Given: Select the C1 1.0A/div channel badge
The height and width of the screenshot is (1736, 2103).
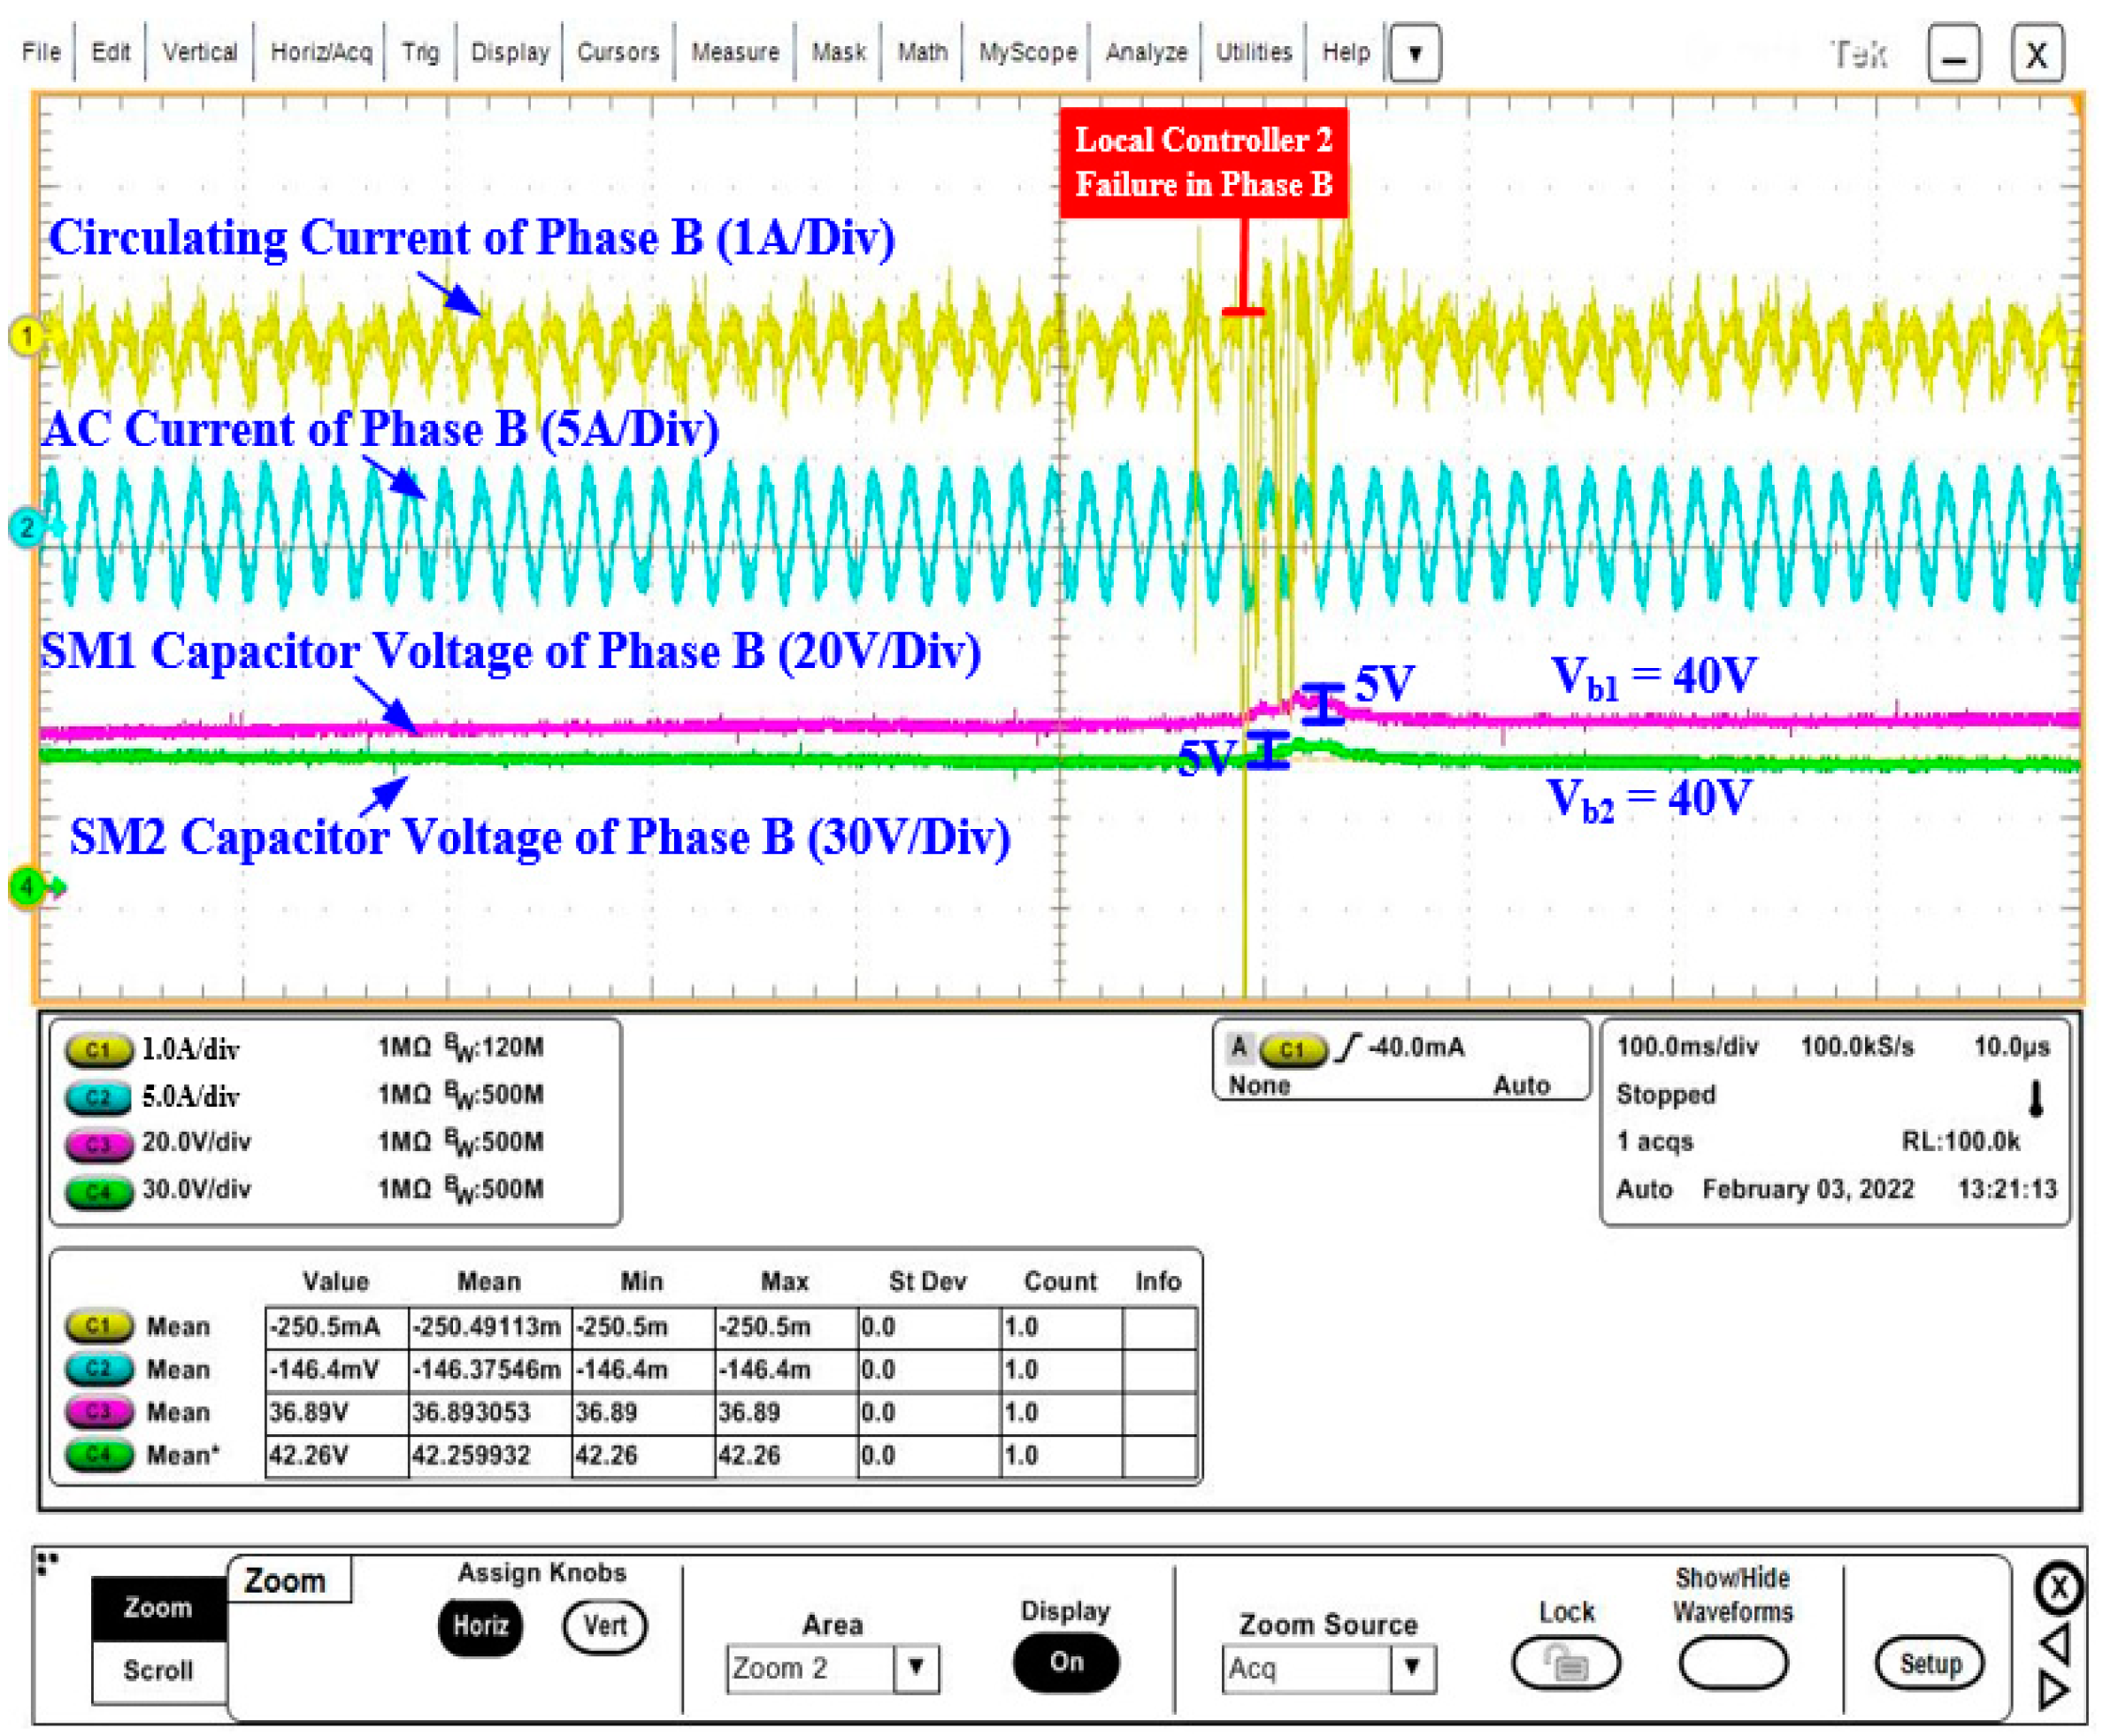Looking at the screenshot, I should [98, 1050].
